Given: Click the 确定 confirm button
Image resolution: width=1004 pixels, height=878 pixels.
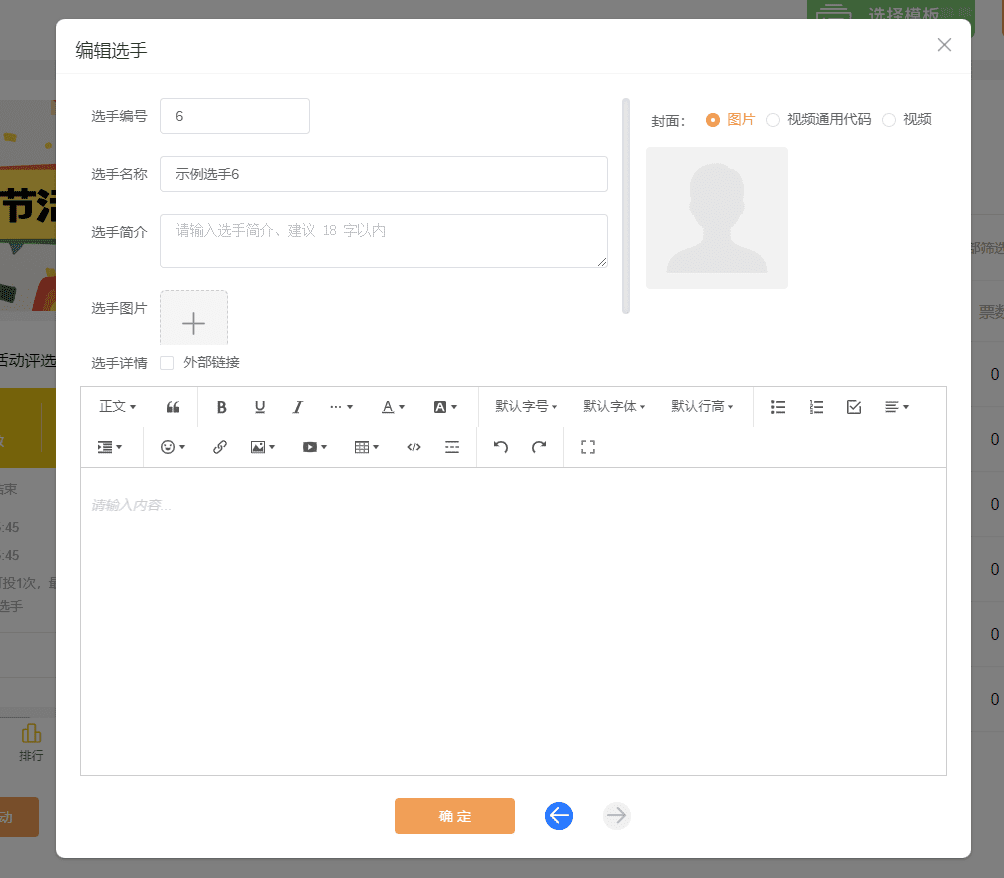Looking at the screenshot, I should tap(454, 816).
